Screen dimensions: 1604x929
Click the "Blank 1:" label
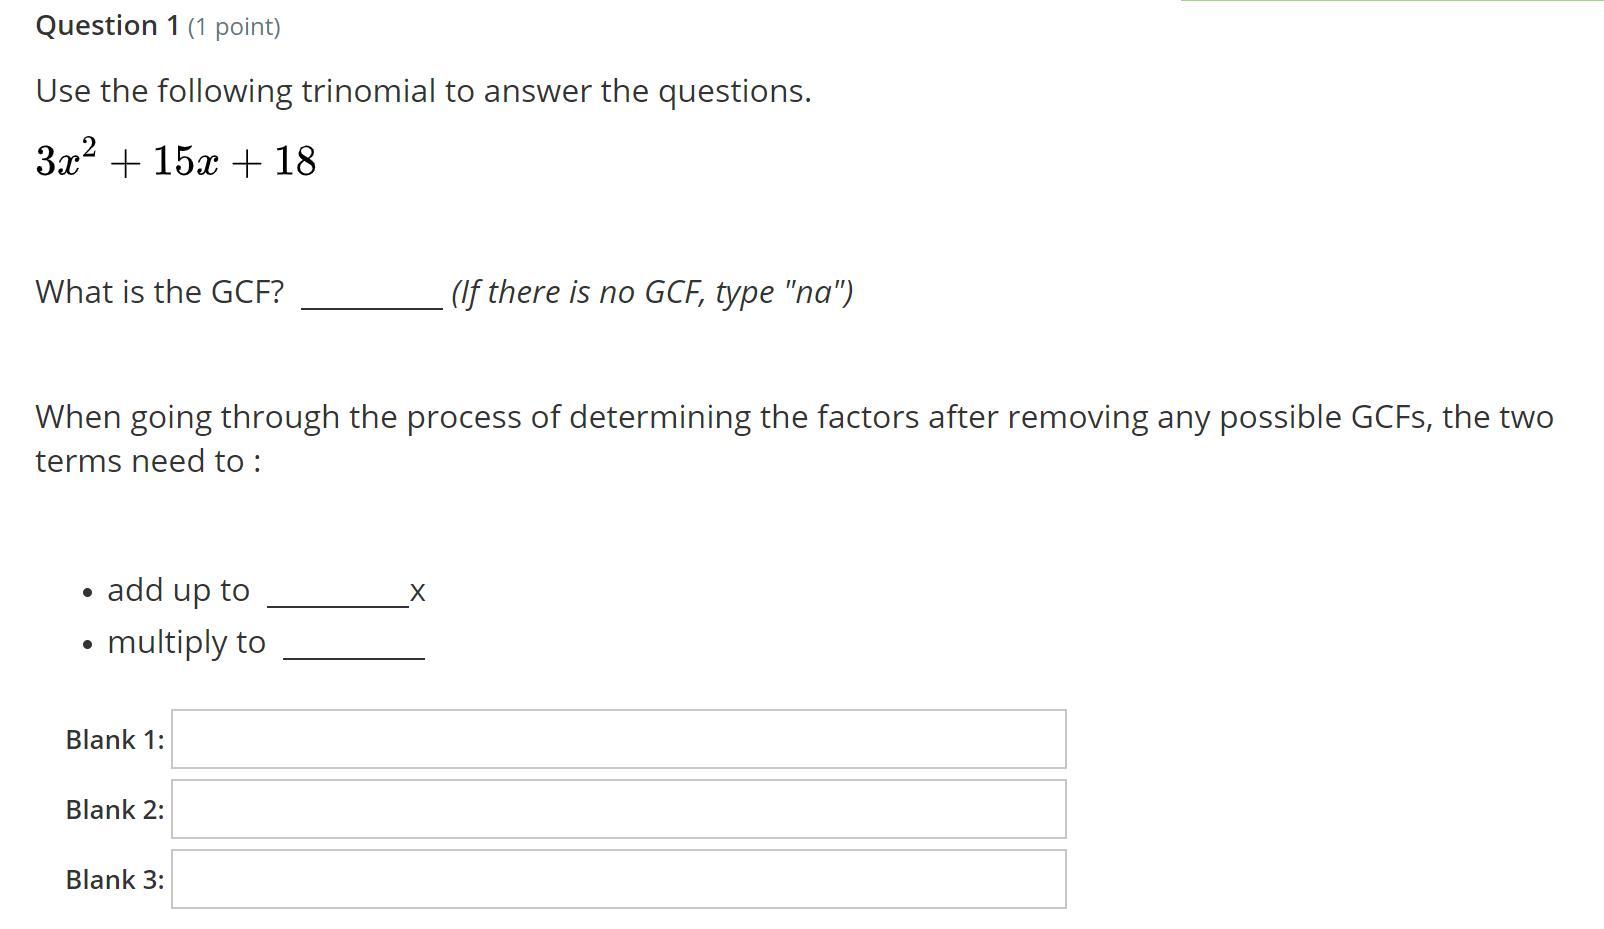coord(115,740)
